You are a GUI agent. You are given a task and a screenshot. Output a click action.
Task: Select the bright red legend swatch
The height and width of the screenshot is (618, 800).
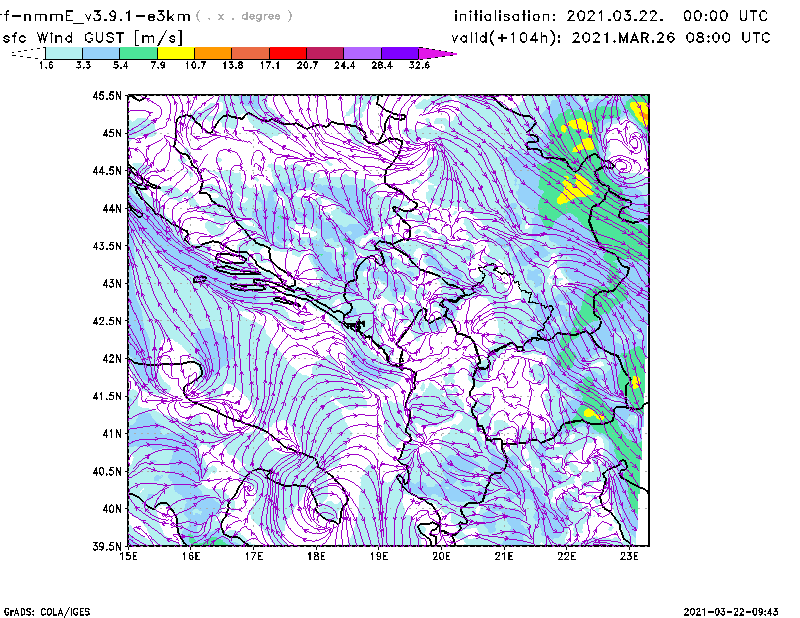(x=288, y=52)
